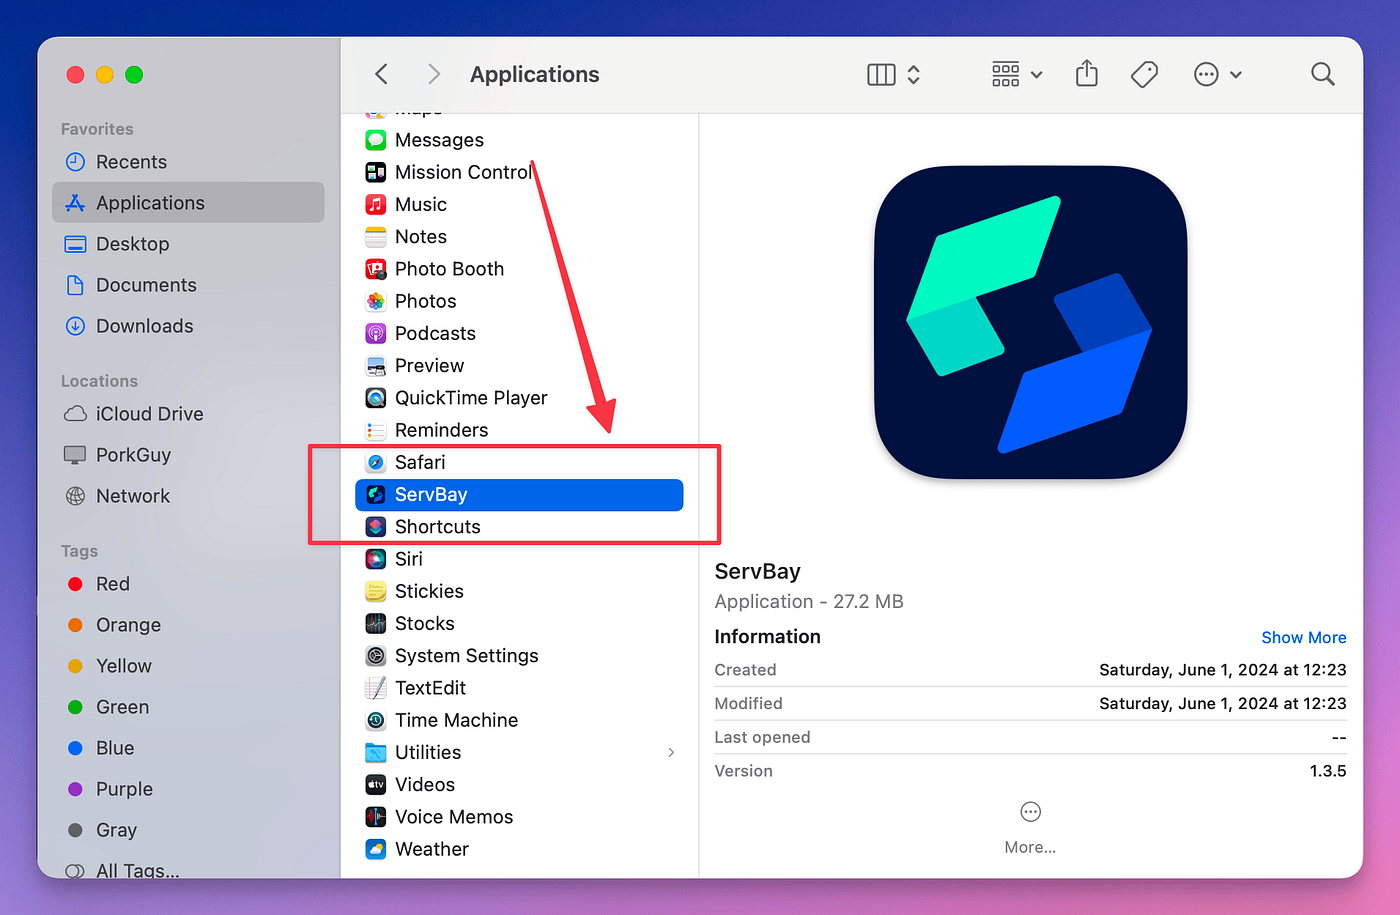
Task: Select the Time Machine app icon
Action: (x=376, y=720)
